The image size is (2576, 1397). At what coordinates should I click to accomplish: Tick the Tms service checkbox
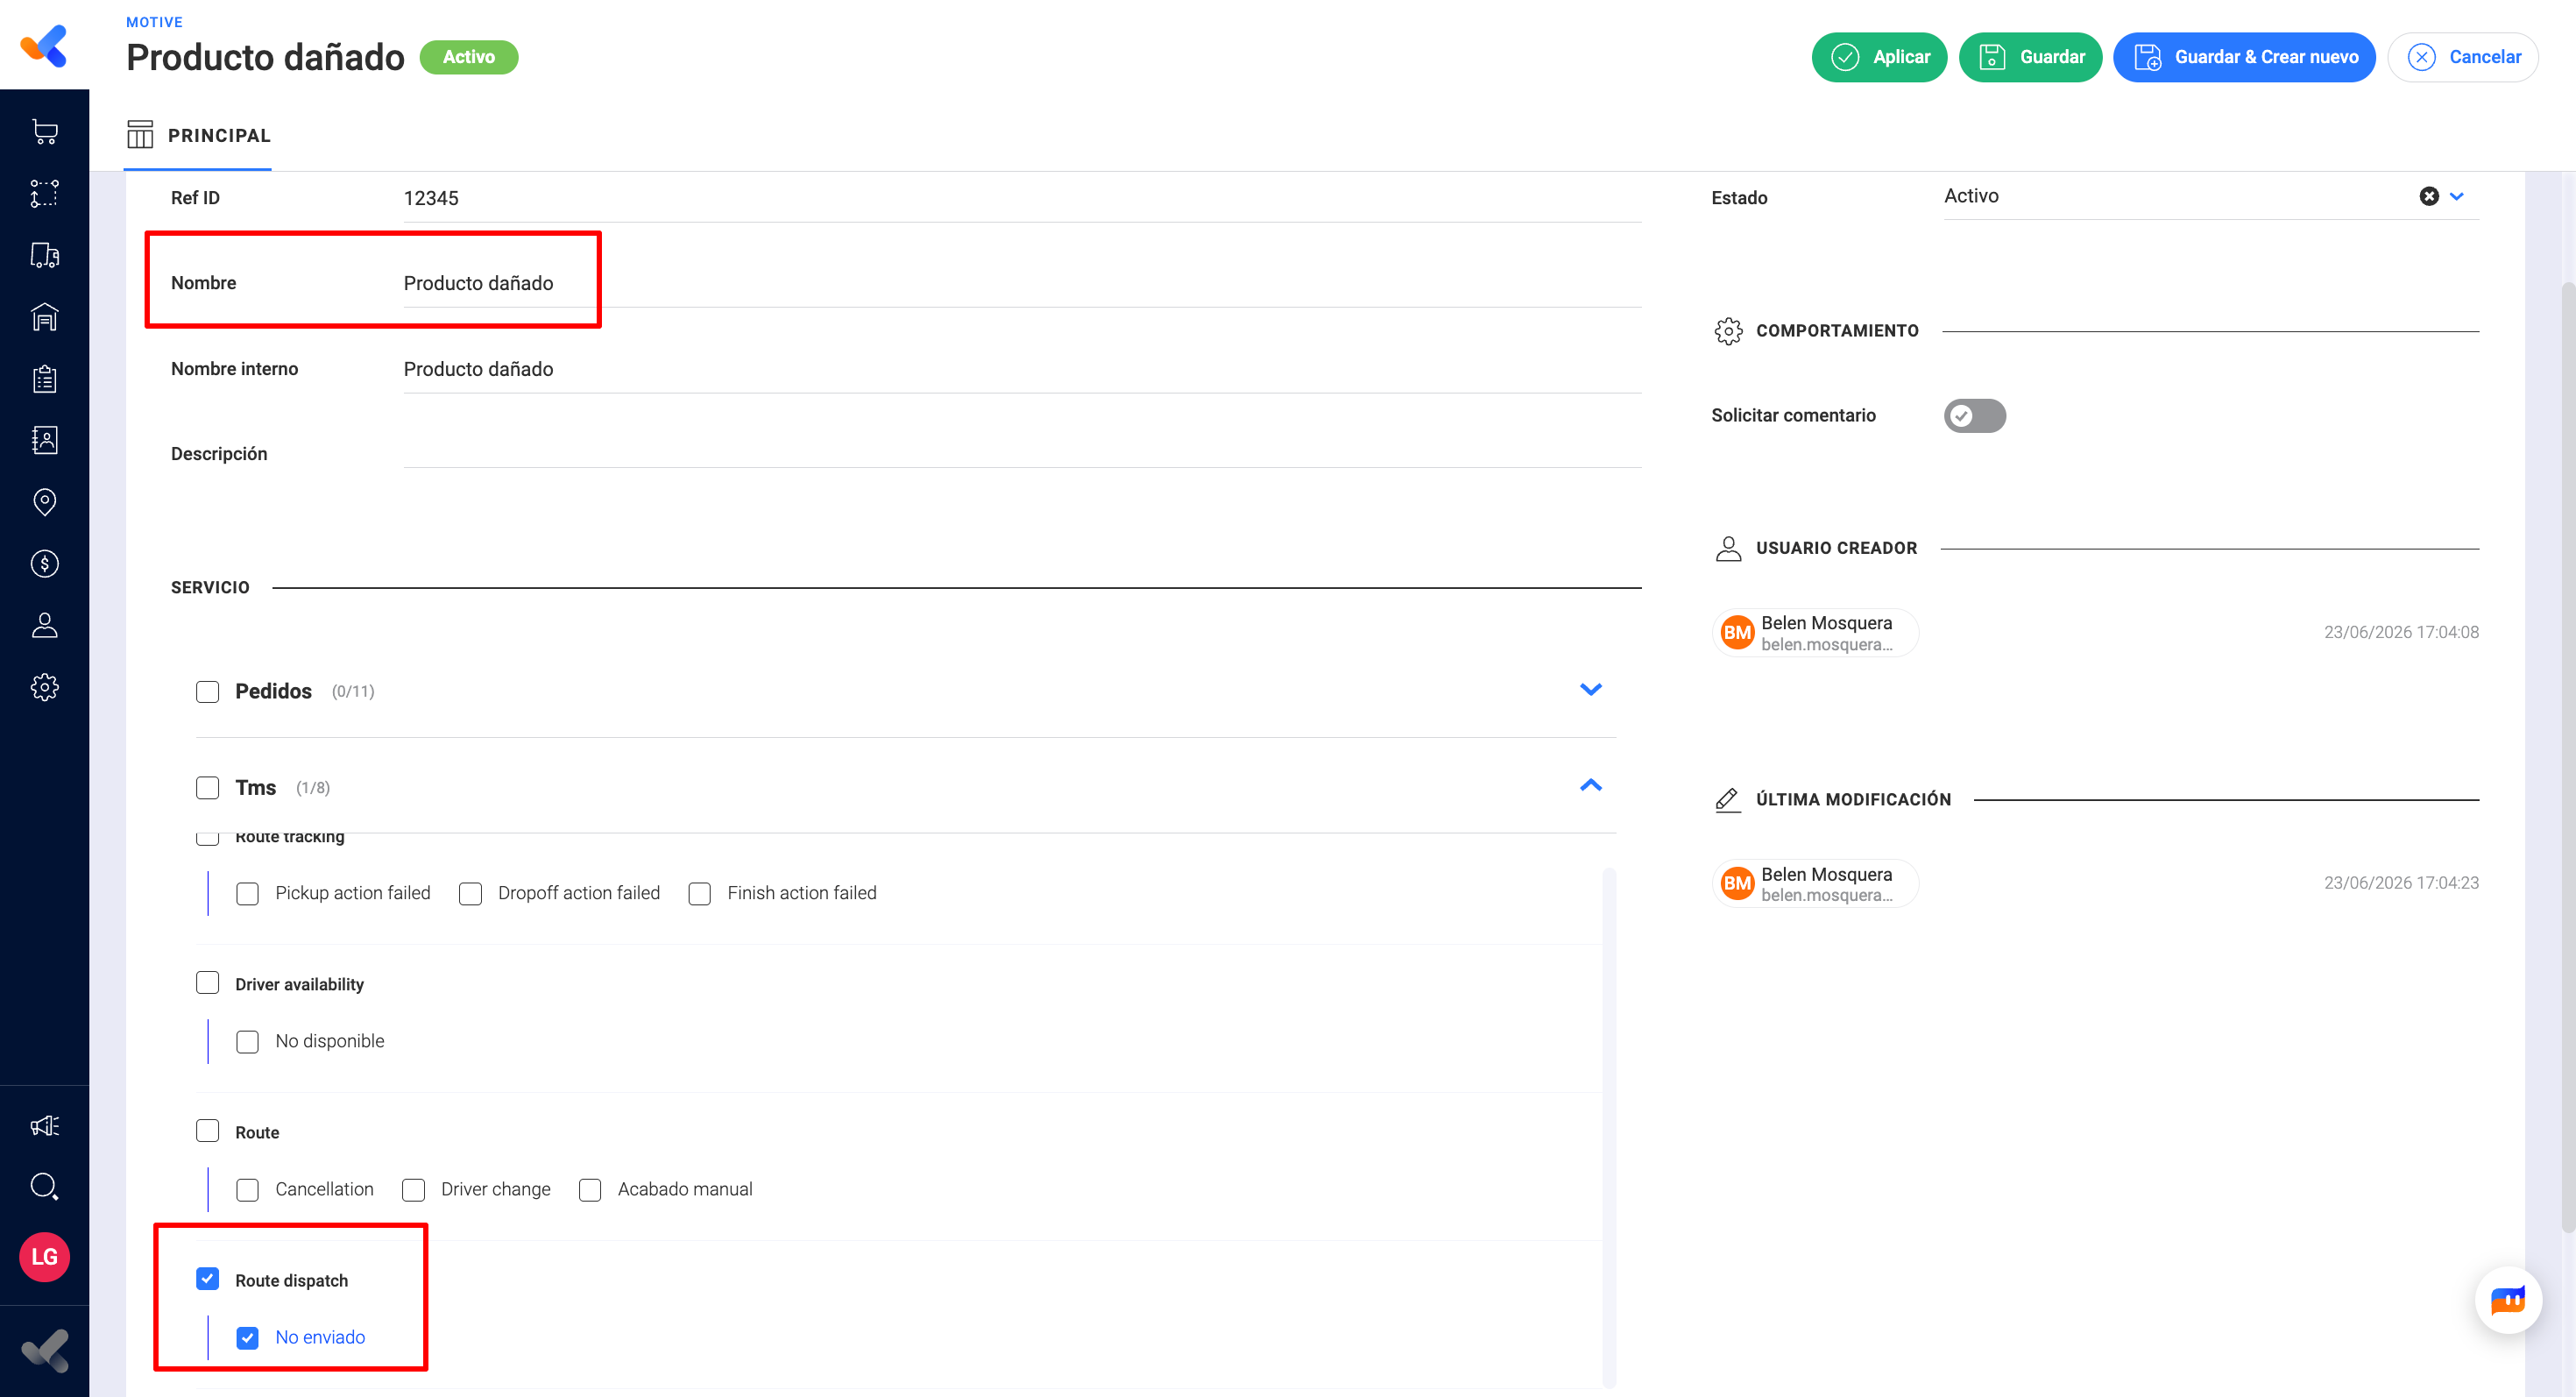207,788
